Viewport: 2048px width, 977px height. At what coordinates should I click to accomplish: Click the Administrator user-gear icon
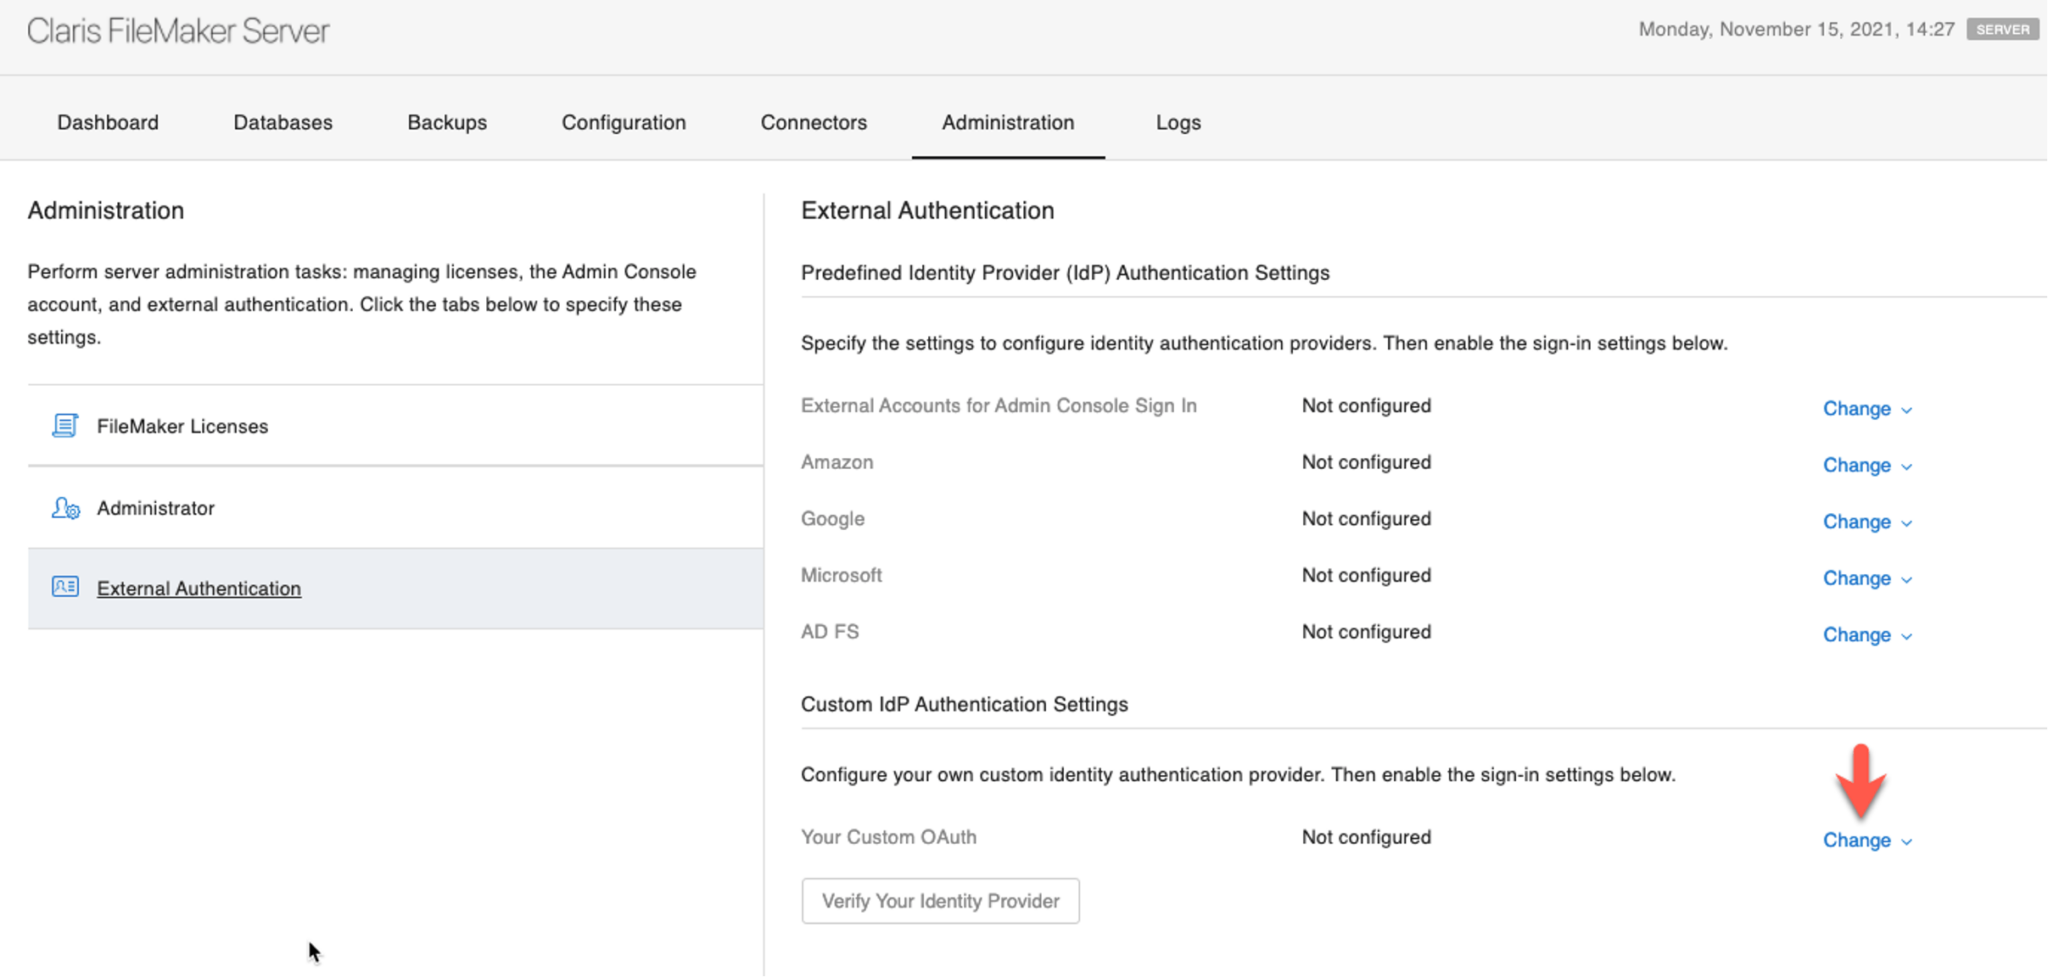(65, 508)
